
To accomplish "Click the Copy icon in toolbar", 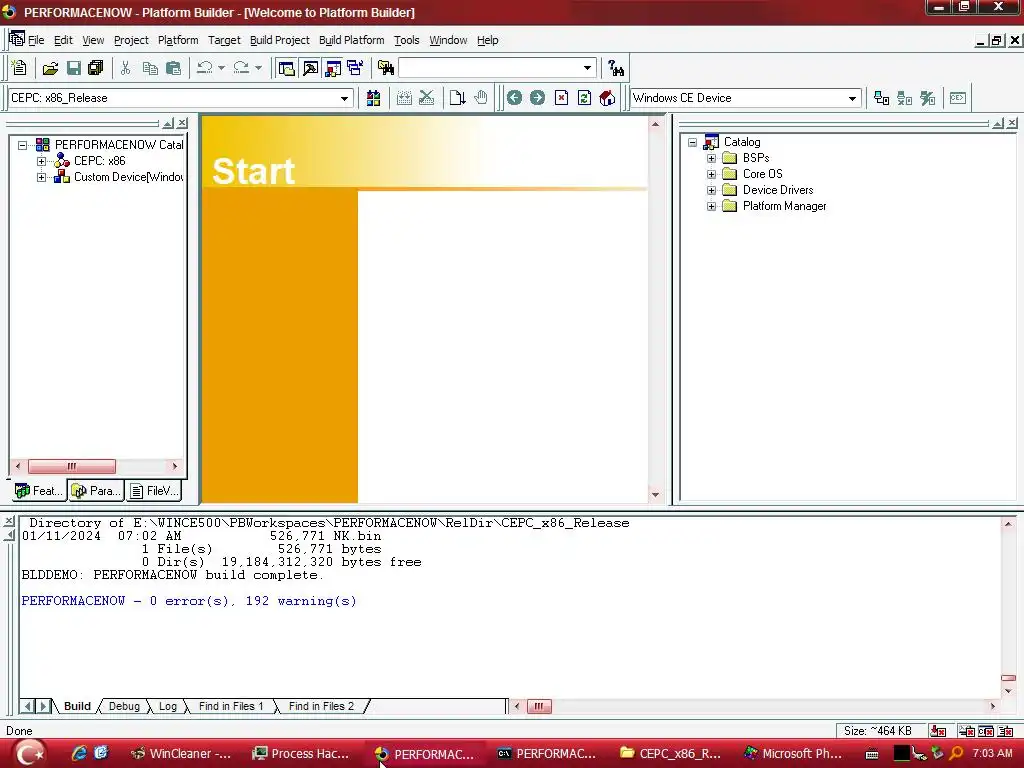I will (150, 68).
